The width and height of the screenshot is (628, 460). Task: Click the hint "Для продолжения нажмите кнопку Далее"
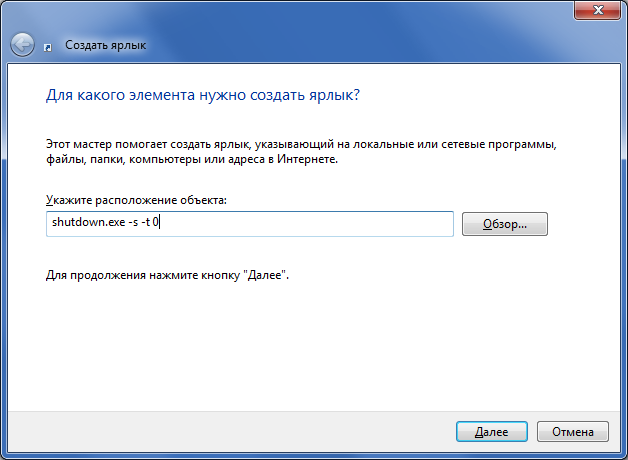[x=168, y=273]
